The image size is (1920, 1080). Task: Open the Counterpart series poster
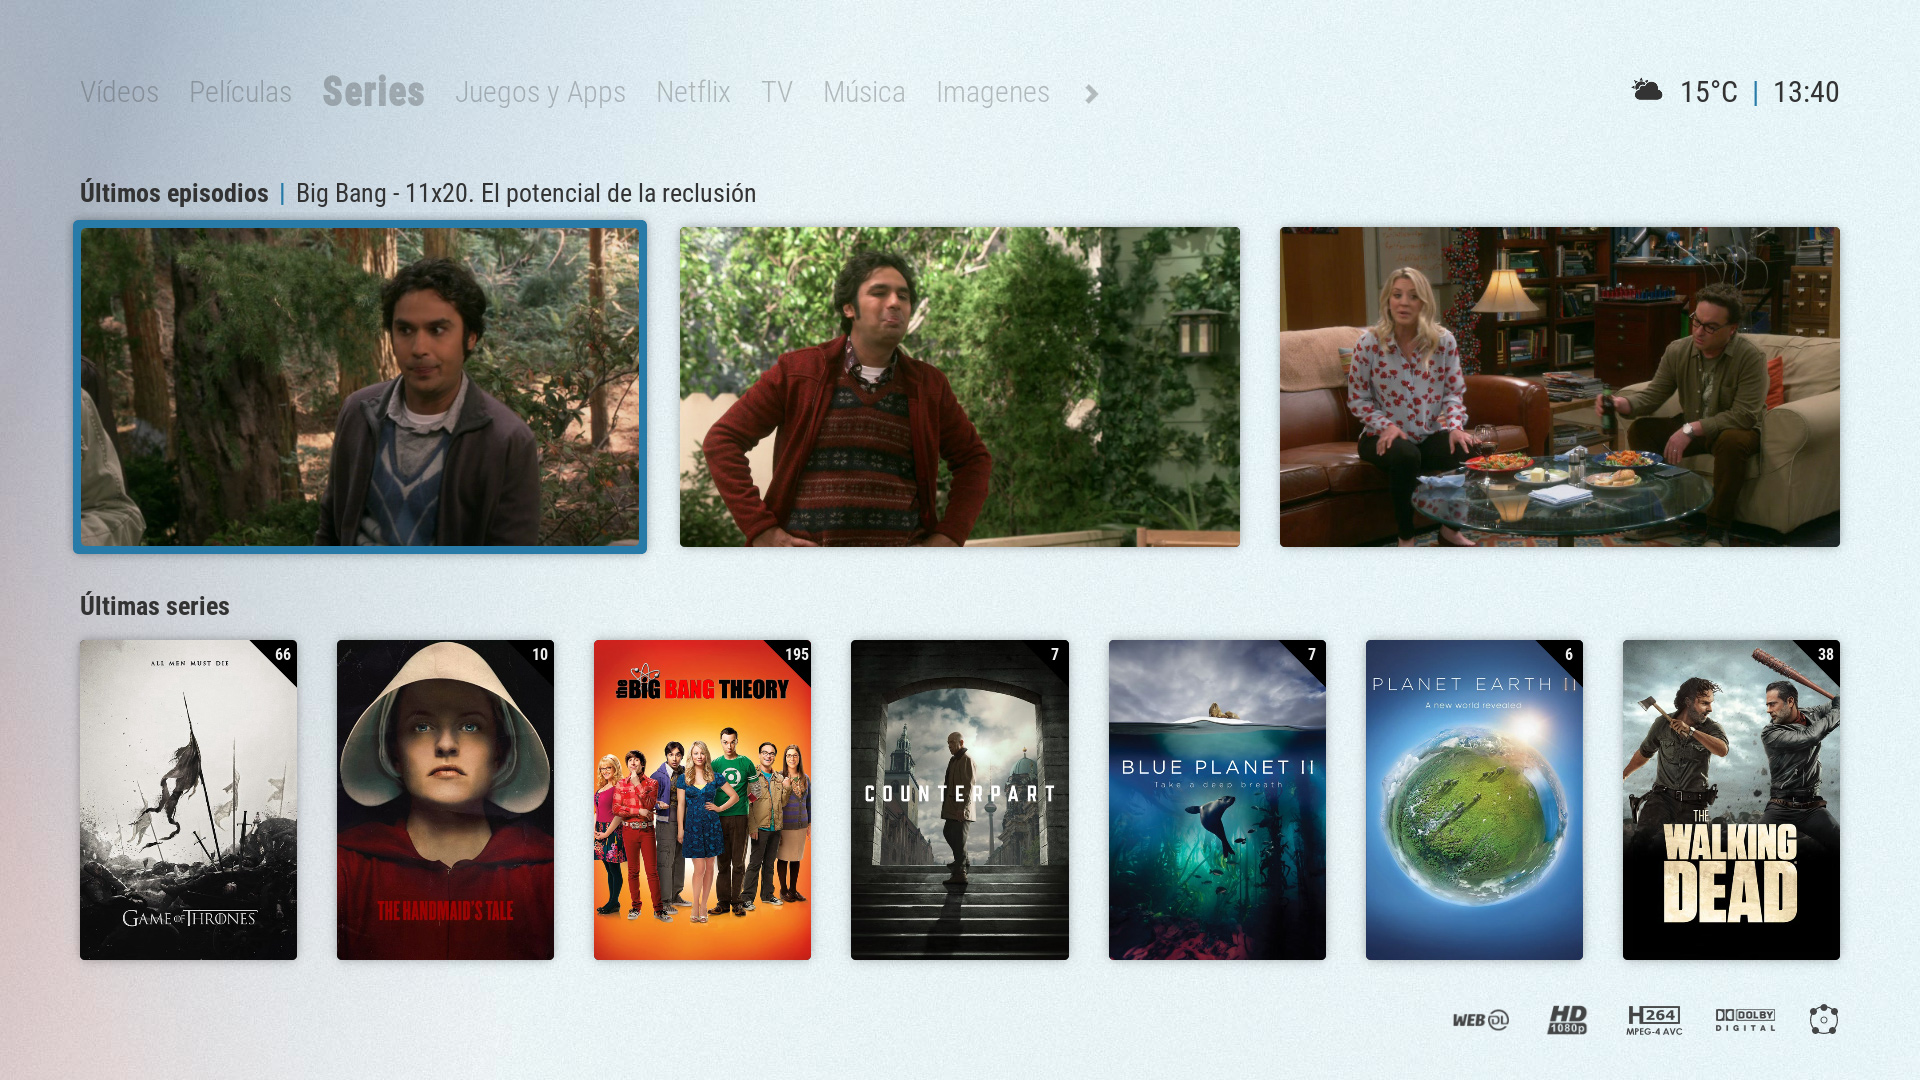click(x=960, y=800)
